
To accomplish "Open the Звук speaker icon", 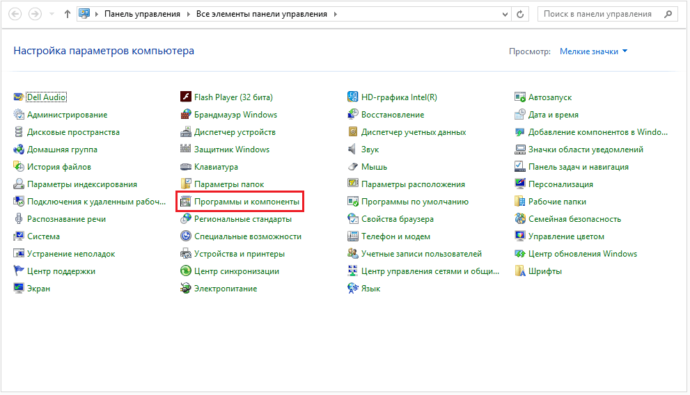I will point(352,149).
